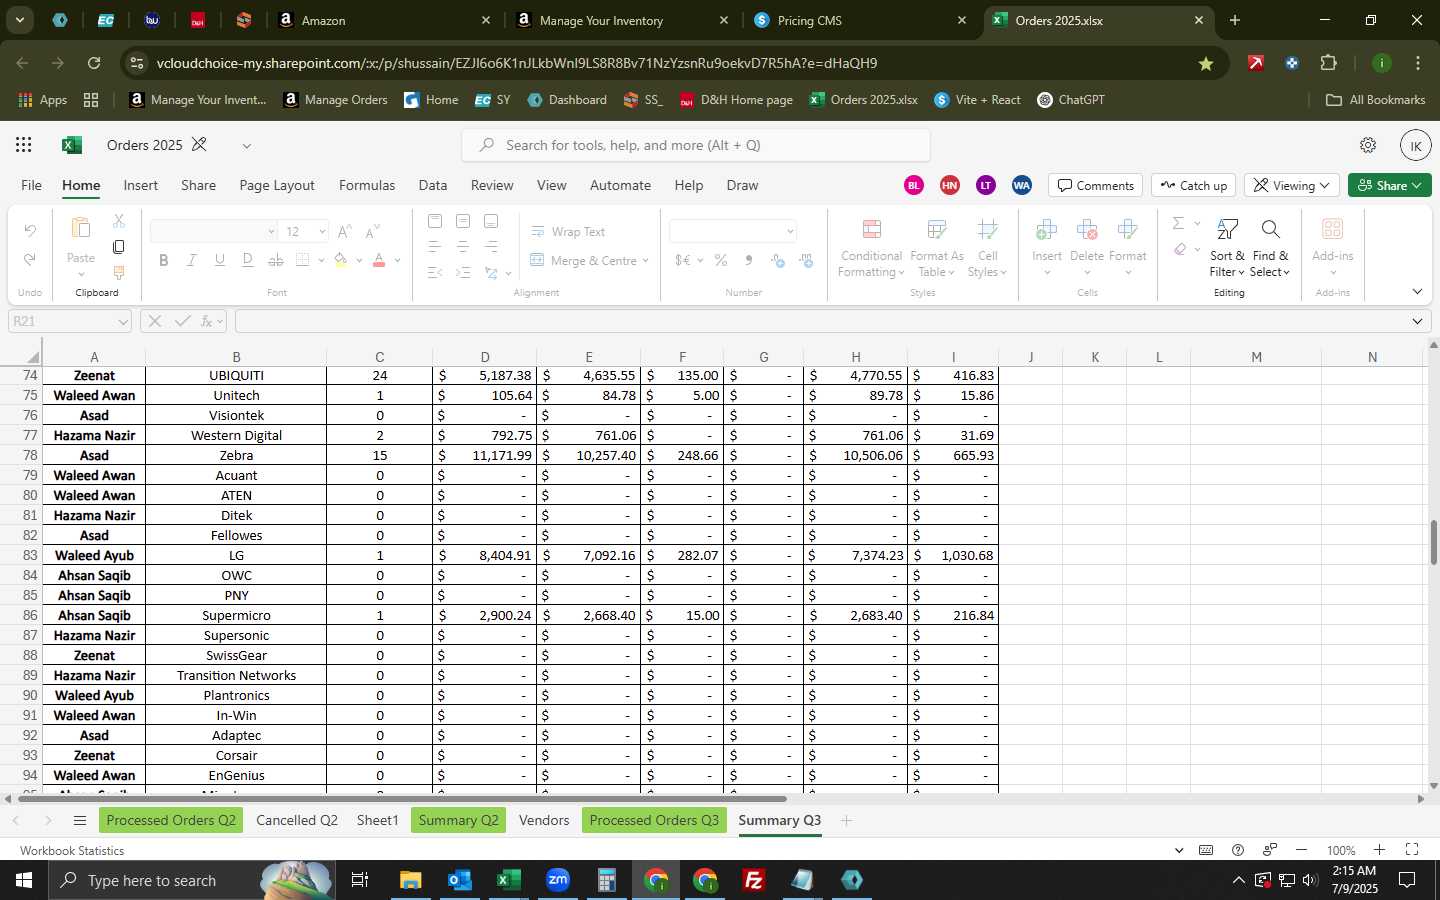Image resolution: width=1440 pixels, height=900 pixels.
Task: Click the Excel logo icon
Action: pos(71,145)
